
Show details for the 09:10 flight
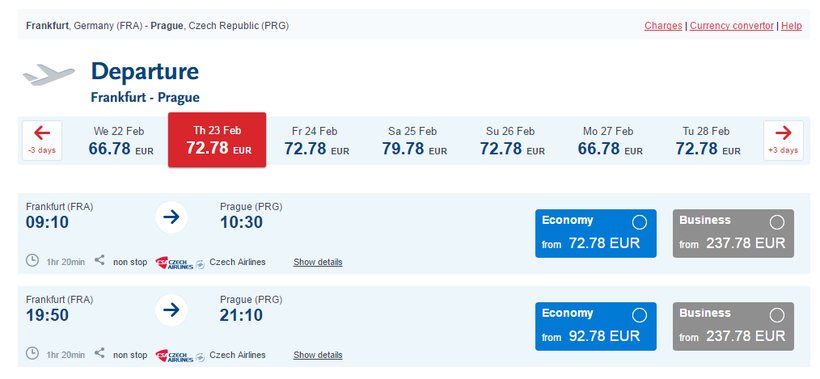click(317, 262)
